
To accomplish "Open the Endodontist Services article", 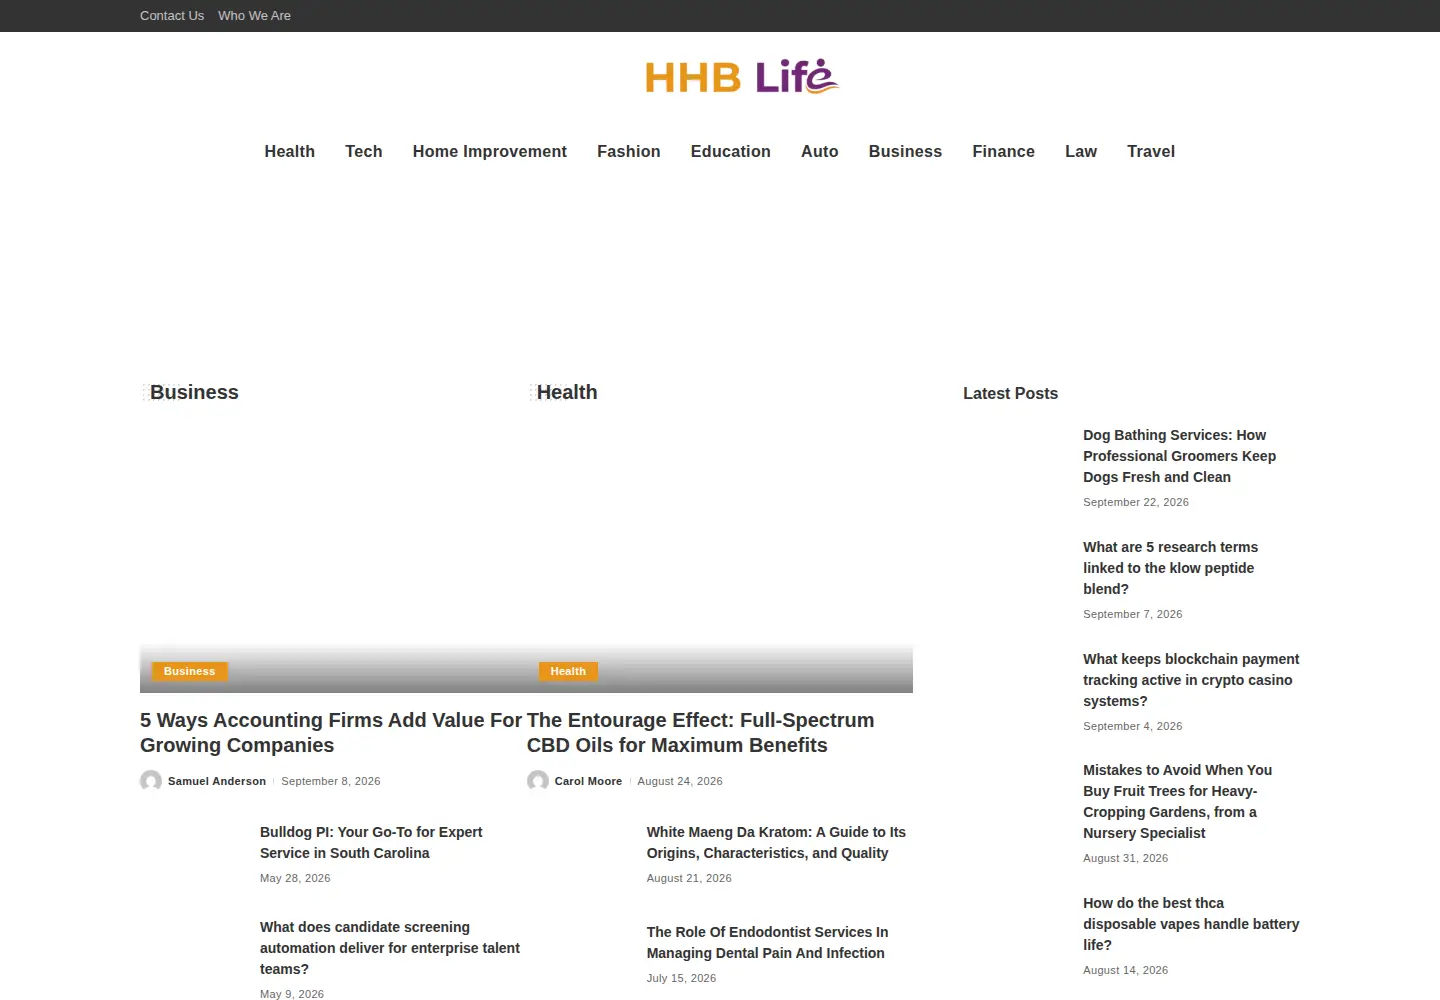I will [x=767, y=943].
